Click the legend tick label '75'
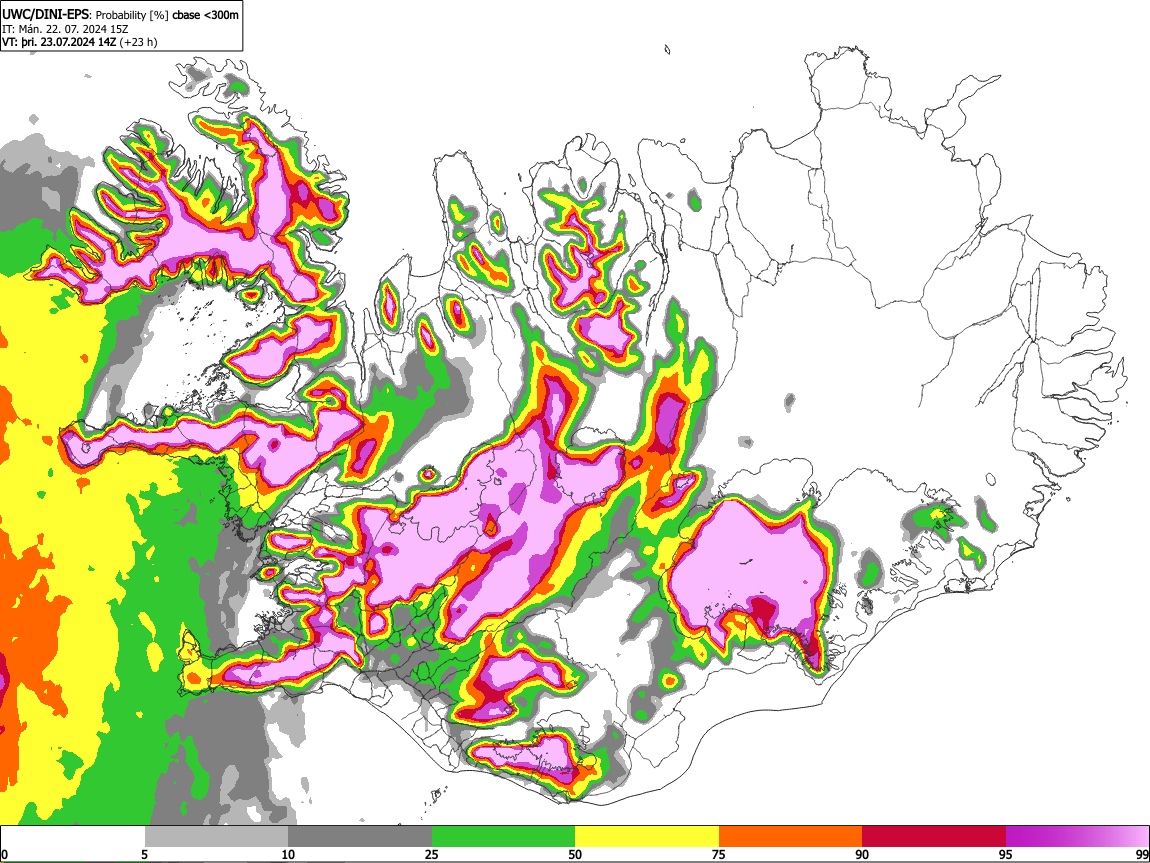 pos(719,854)
